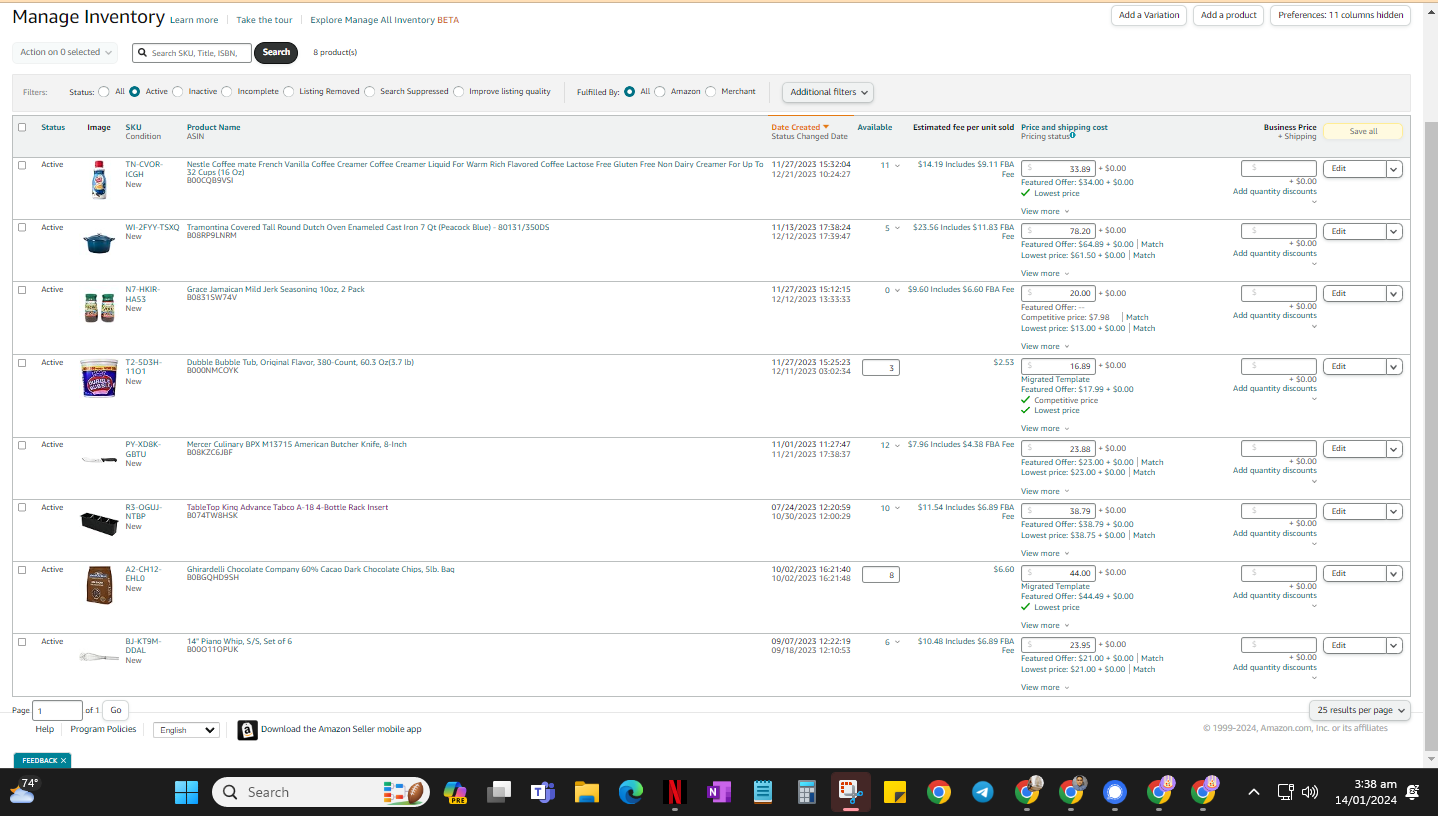Select the Nestle Coffee mate row checkbox
This screenshot has width=1438, height=816.
pyautogui.click(x=22, y=165)
